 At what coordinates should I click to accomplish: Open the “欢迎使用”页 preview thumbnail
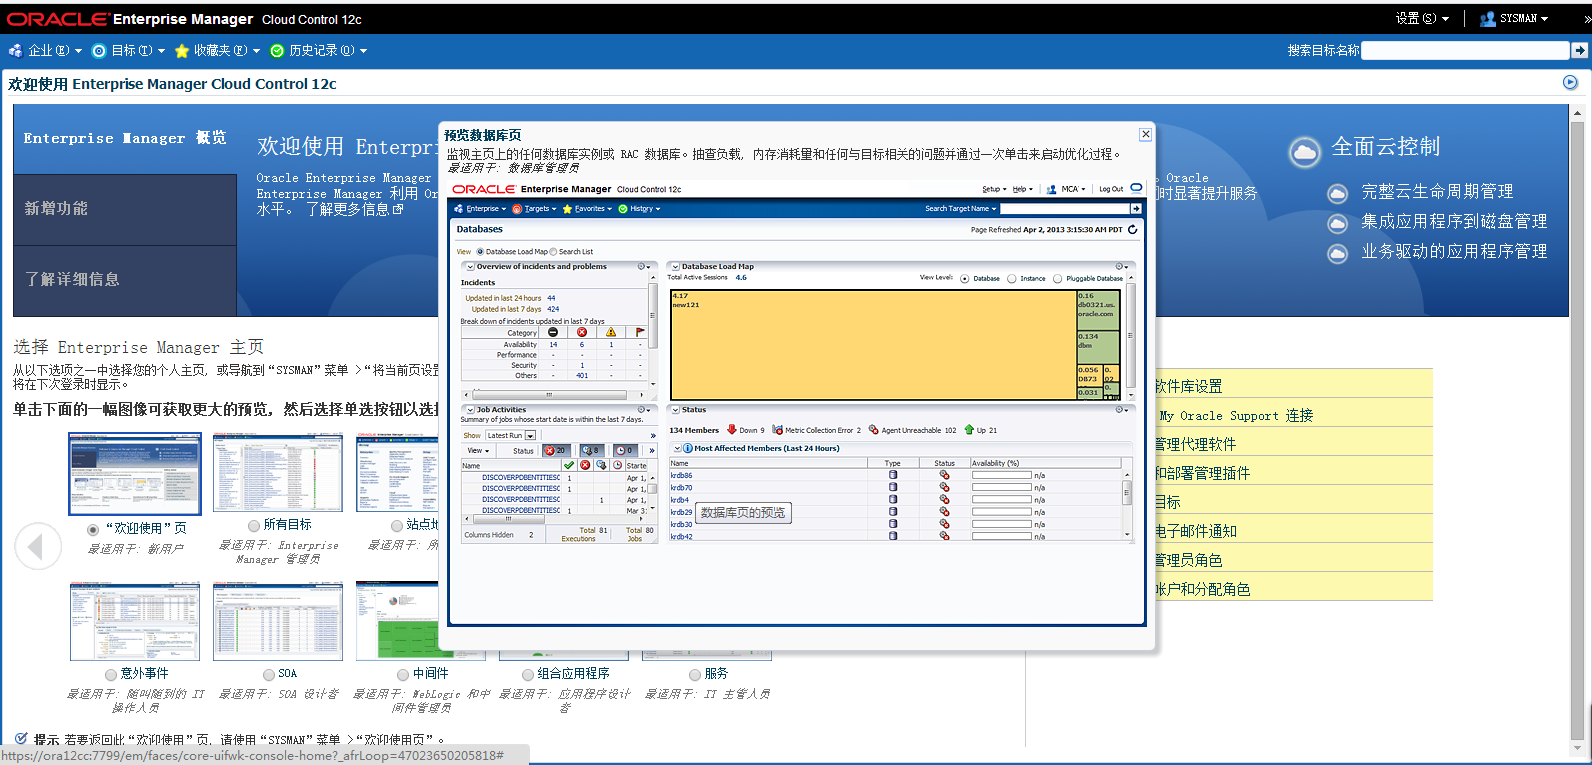point(135,474)
